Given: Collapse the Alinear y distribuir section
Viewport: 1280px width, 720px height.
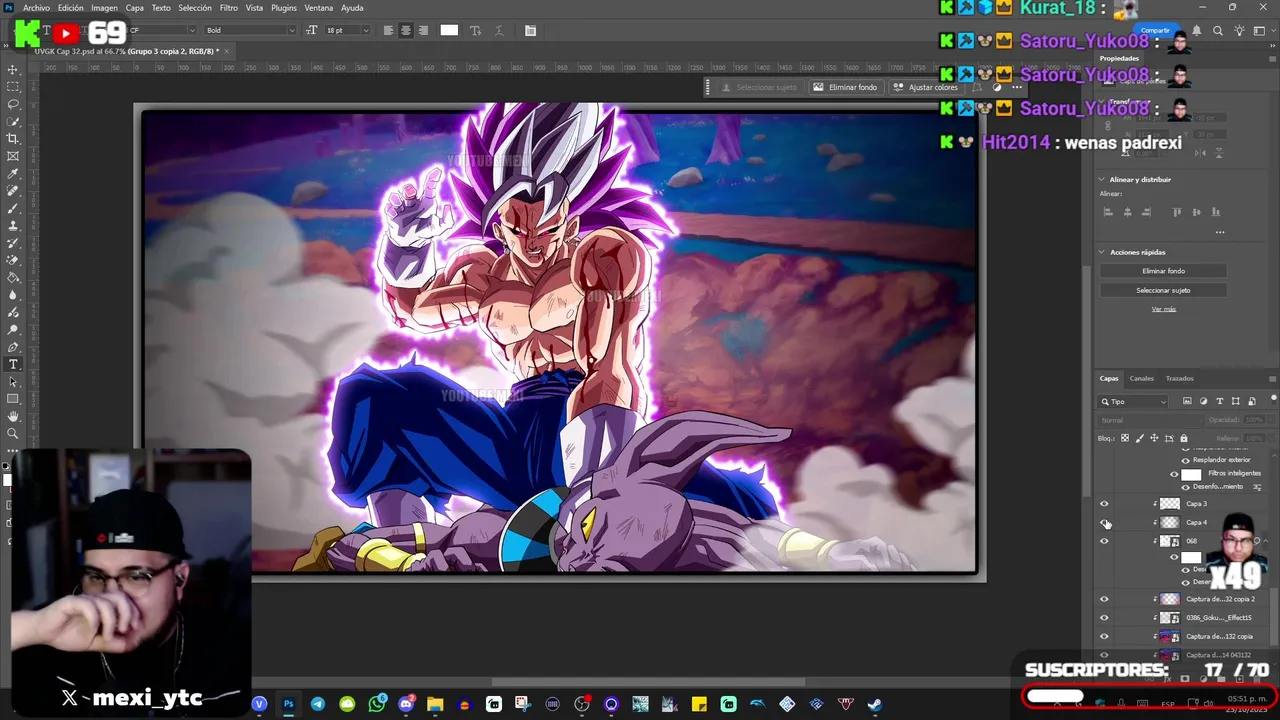Looking at the screenshot, I should tap(1102, 180).
